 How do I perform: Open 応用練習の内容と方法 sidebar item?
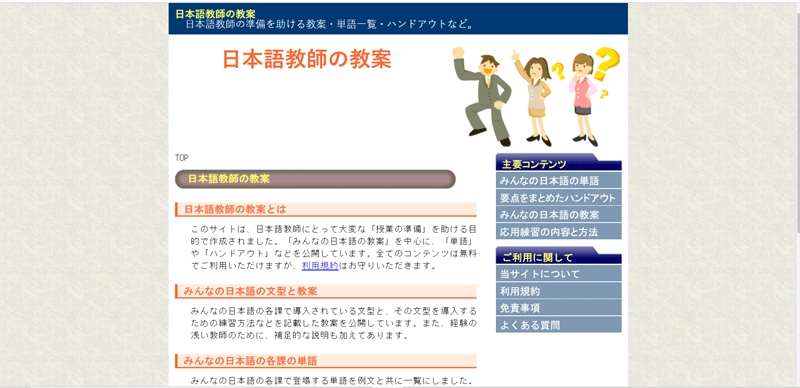pyautogui.click(x=559, y=231)
